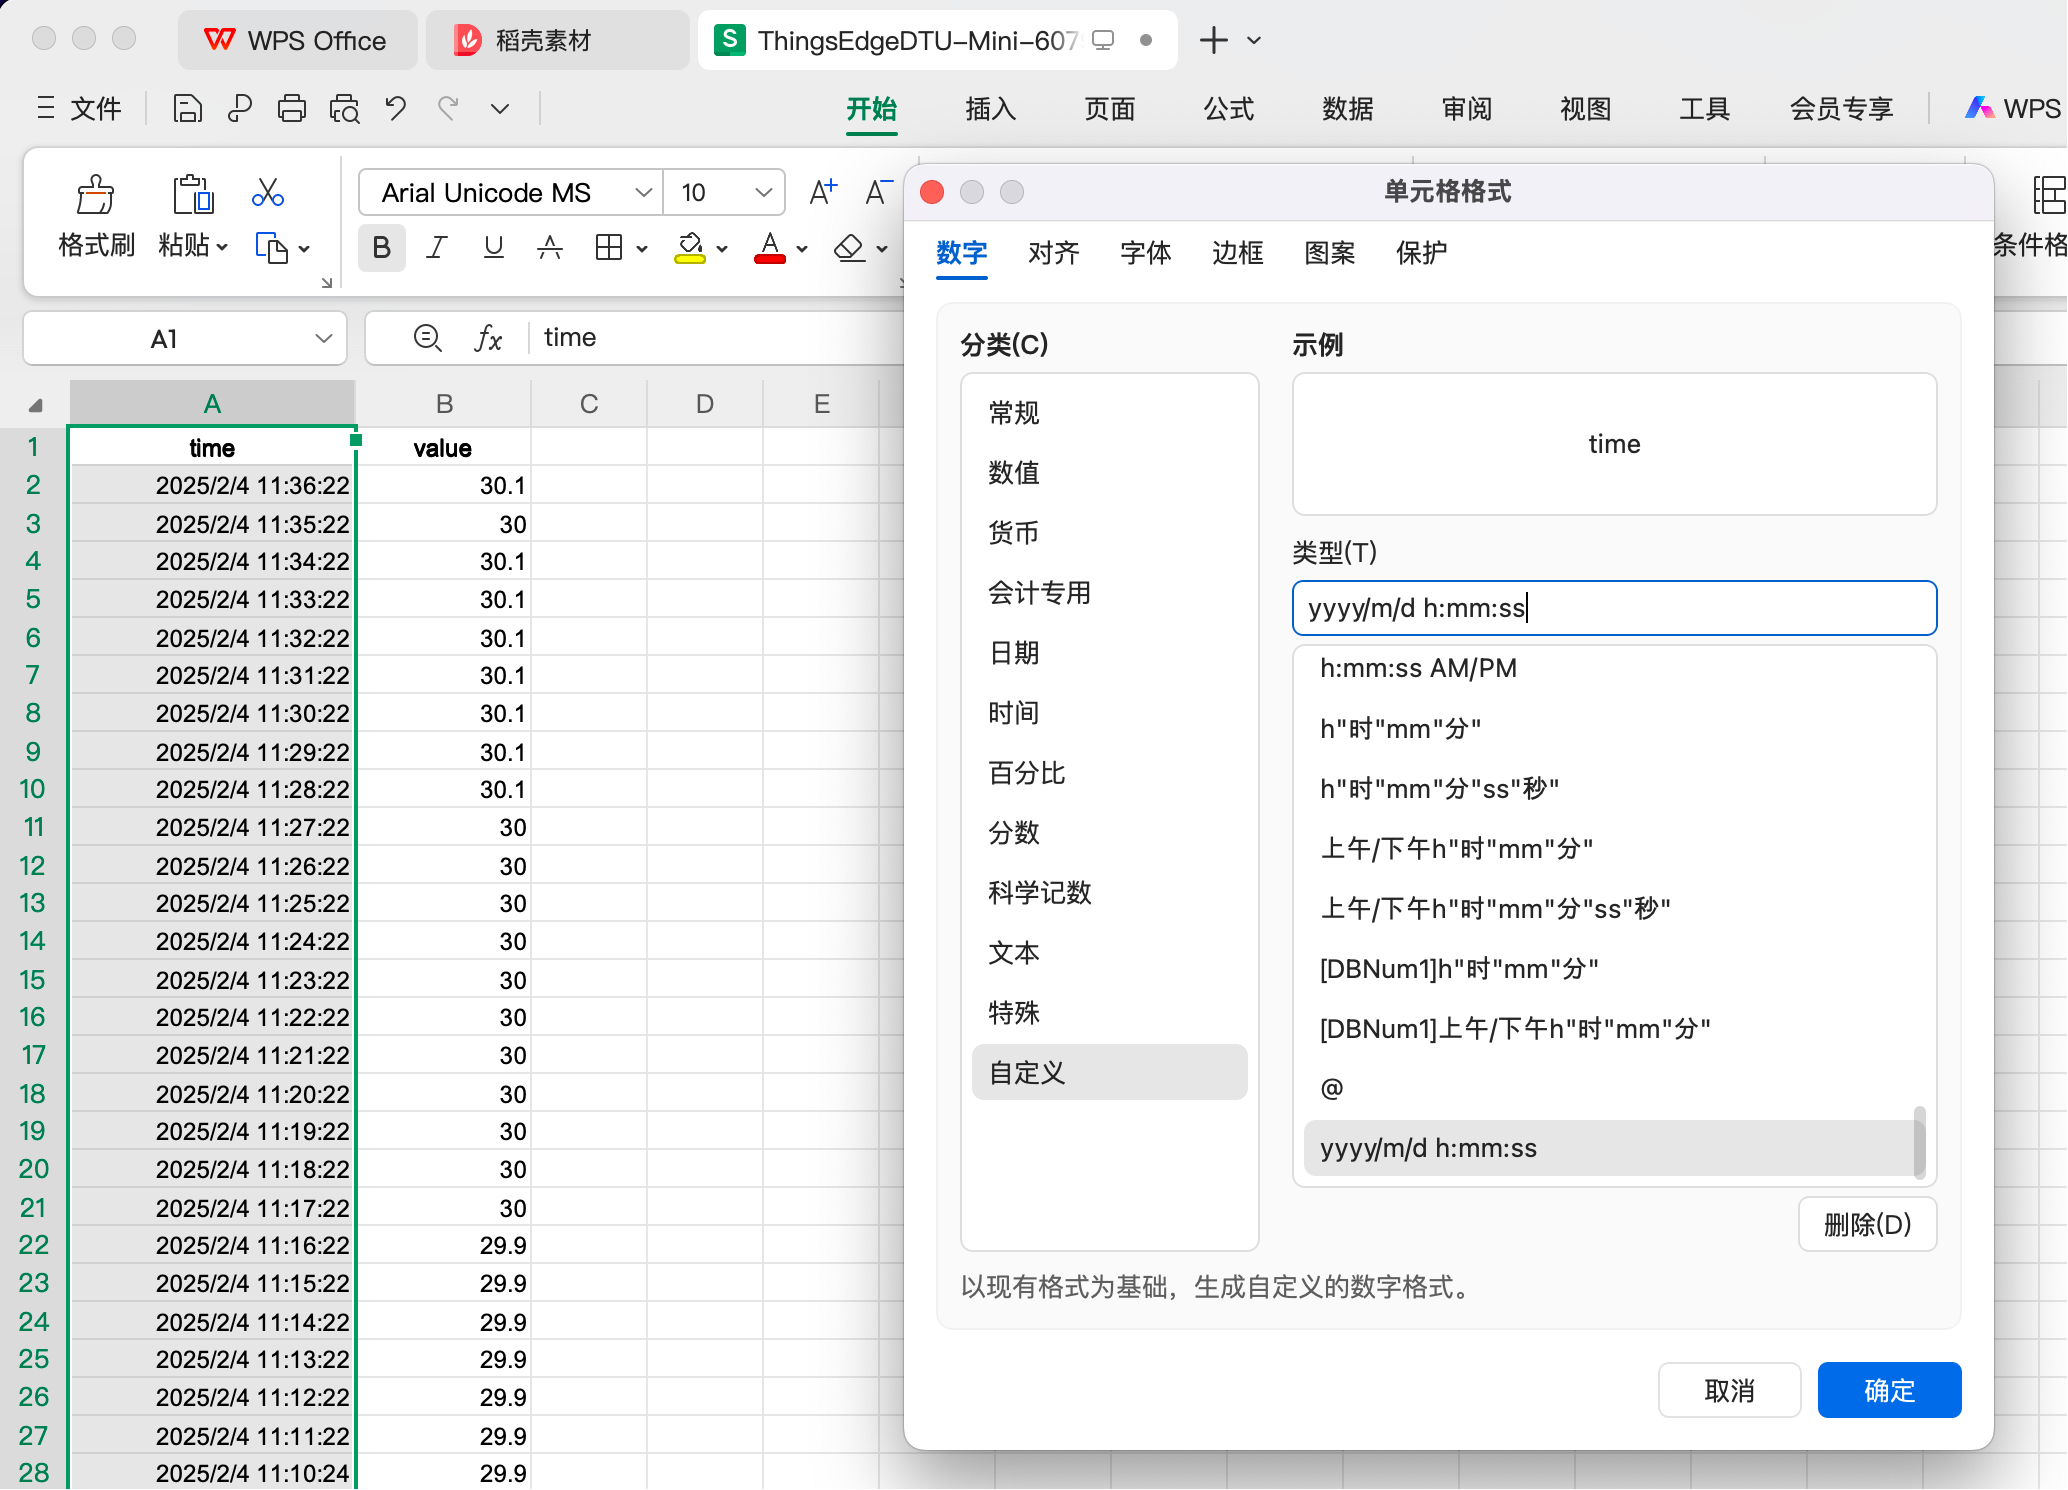Switch to the 数据 ribbon tab

tap(1348, 108)
